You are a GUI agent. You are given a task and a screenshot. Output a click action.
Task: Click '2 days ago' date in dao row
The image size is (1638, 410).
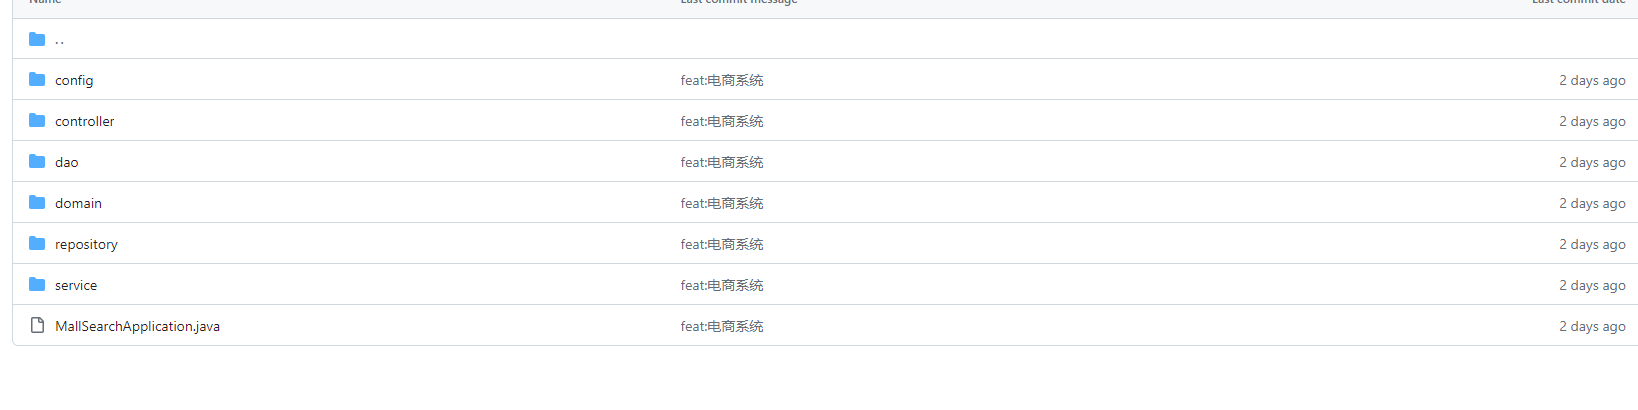[x=1592, y=162]
